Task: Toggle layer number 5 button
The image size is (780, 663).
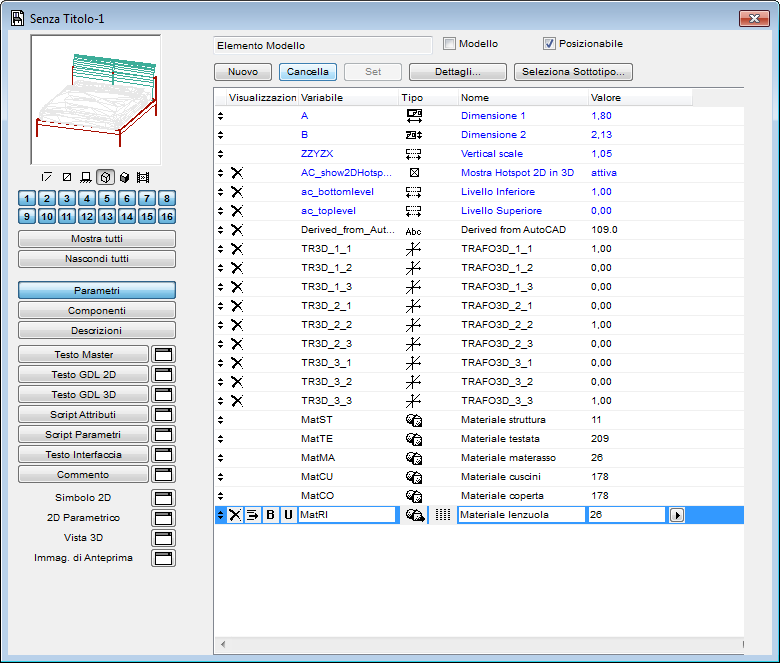Action: point(106,199)
